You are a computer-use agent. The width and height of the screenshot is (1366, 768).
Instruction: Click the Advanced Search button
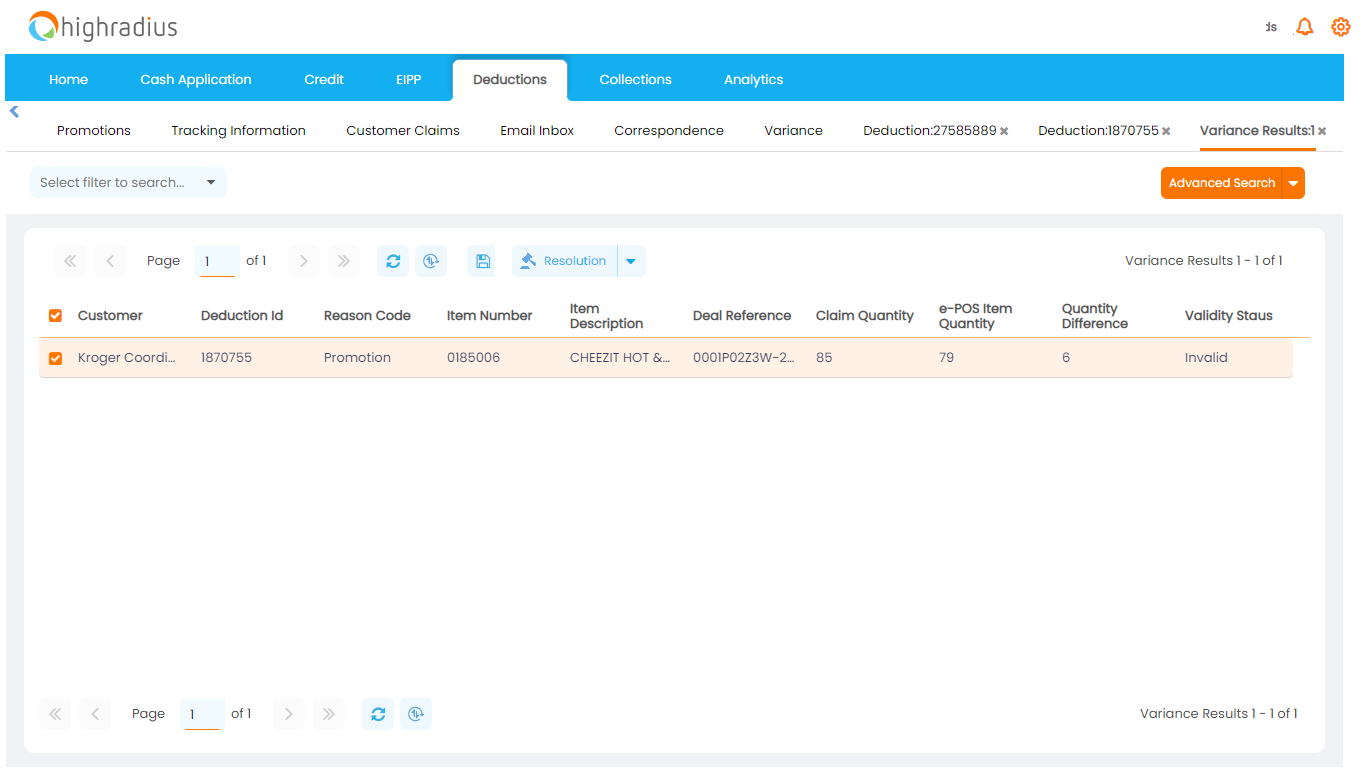pyautogui.click(x=1222, y=183)
